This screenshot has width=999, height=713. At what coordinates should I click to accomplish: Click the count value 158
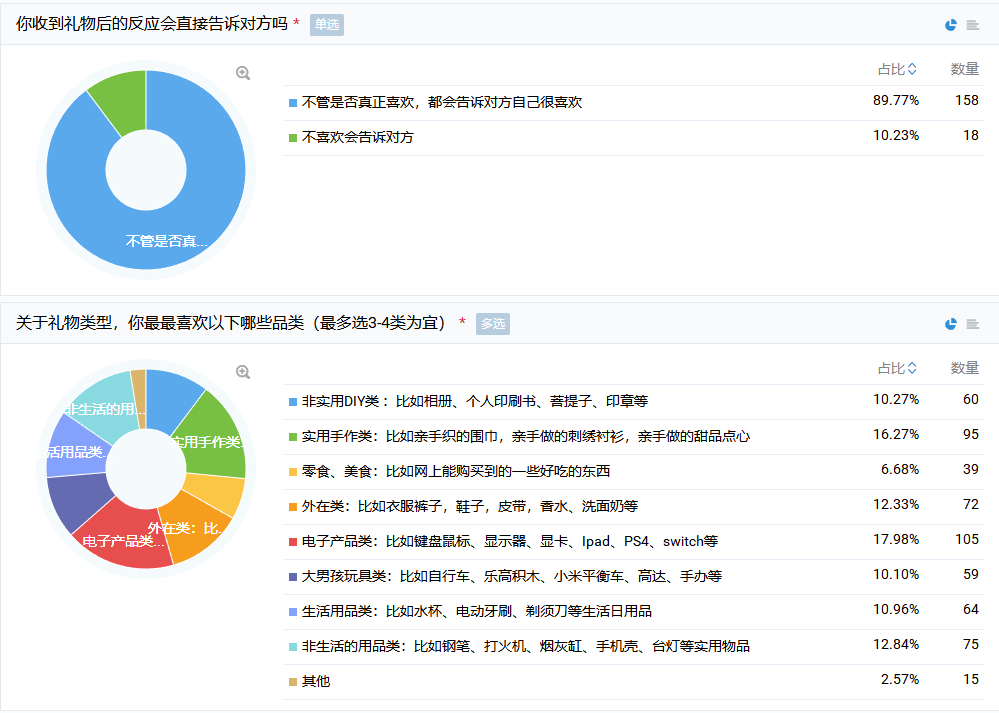point(967,100)
